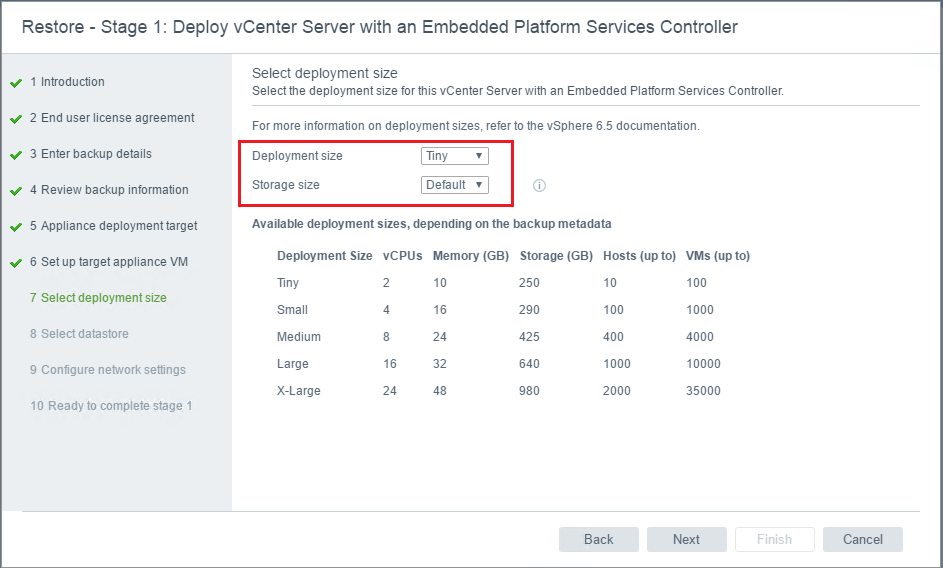This screenshot has width=943, height=568.
Task: Cancel the restore wizard
Action: coord(862,540)
